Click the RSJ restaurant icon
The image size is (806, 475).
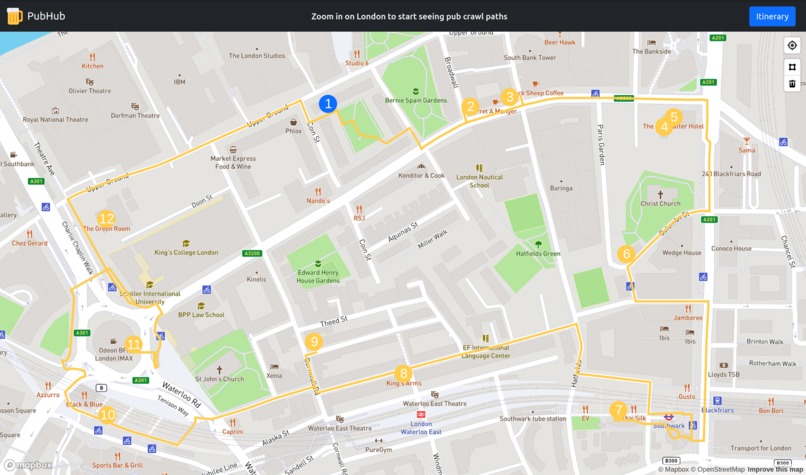(x=359, y=209)
